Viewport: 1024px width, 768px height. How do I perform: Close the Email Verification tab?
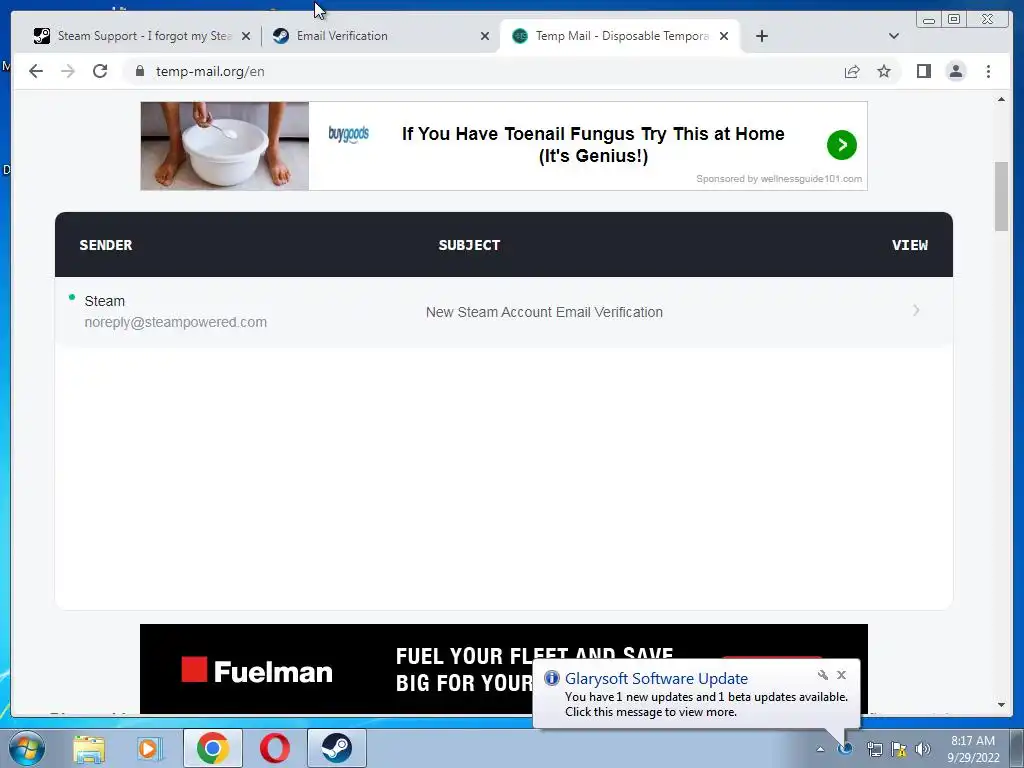(x=485, y=37)
